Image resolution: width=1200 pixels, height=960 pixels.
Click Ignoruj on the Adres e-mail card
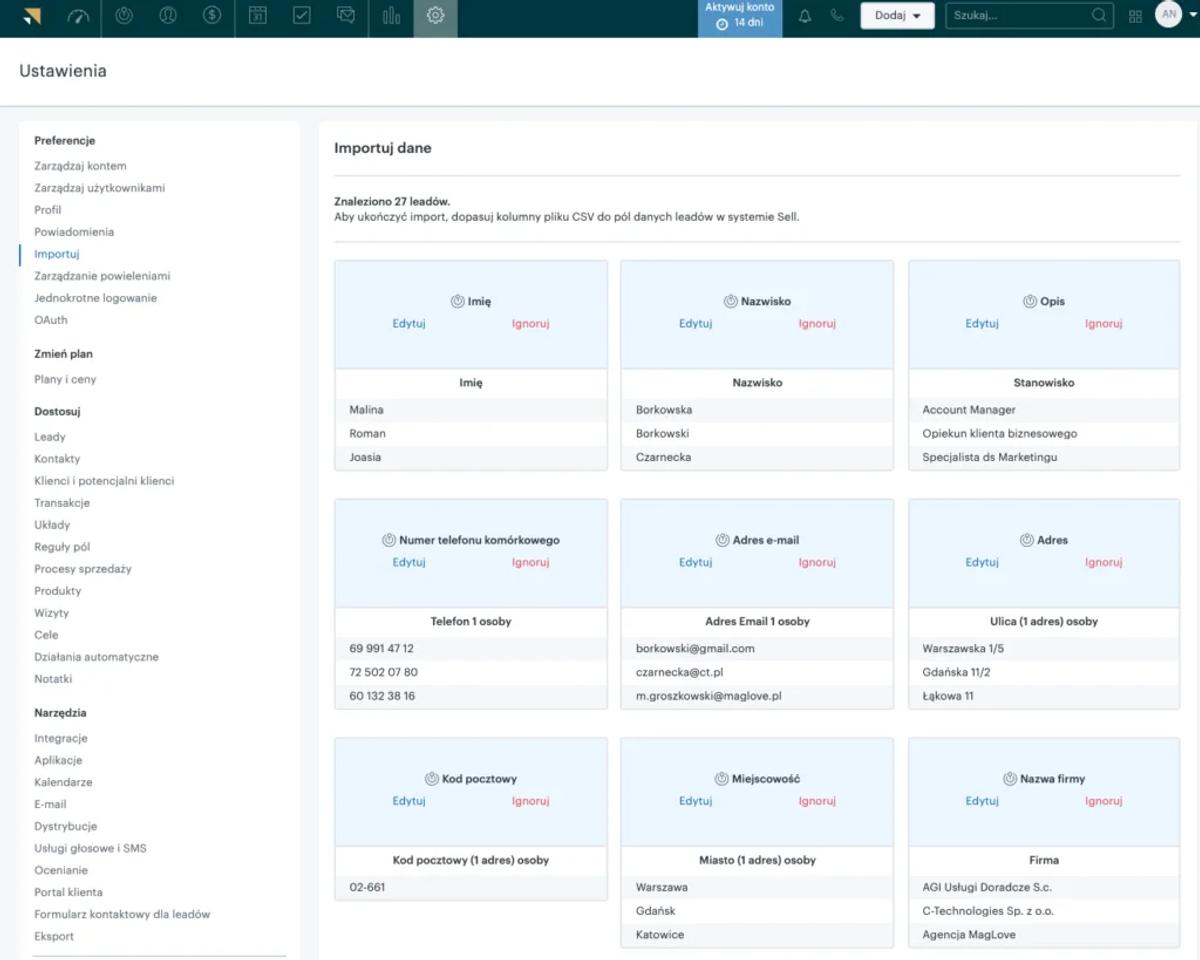[817, 562]
